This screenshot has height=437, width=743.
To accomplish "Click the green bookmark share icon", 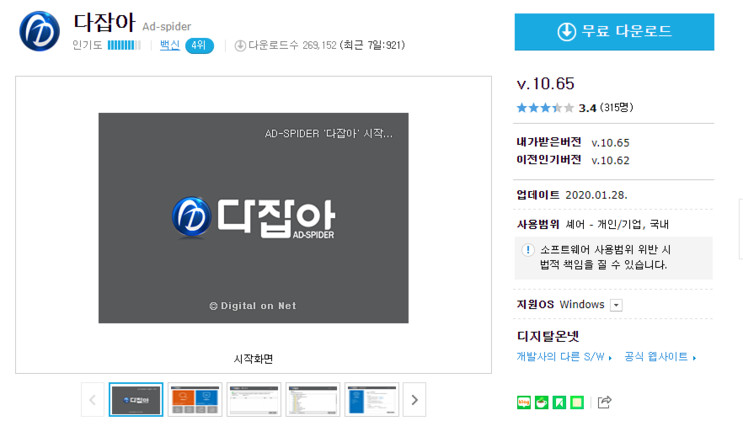I will pyautogui.click(x=559, y=402).
